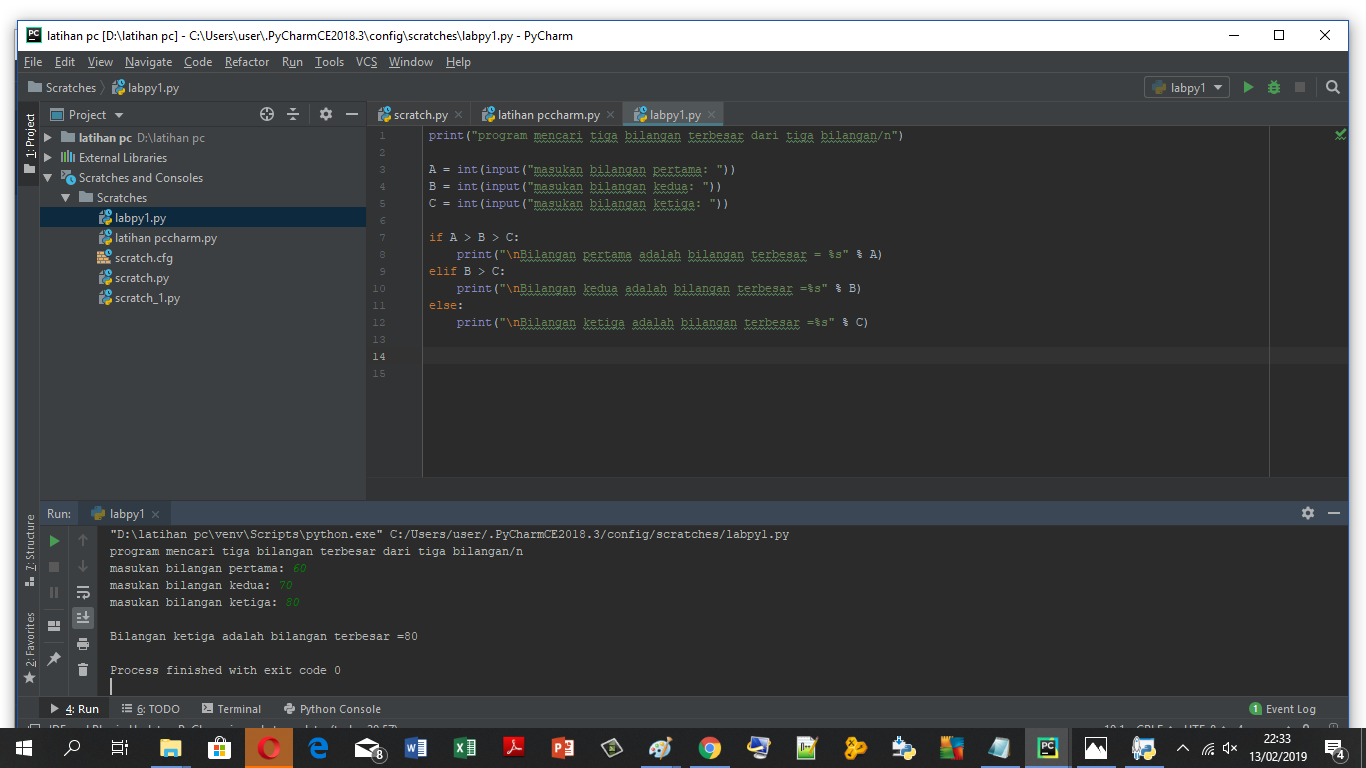
Task: Close the labpy1 Run tab
Action: point(156,514)
